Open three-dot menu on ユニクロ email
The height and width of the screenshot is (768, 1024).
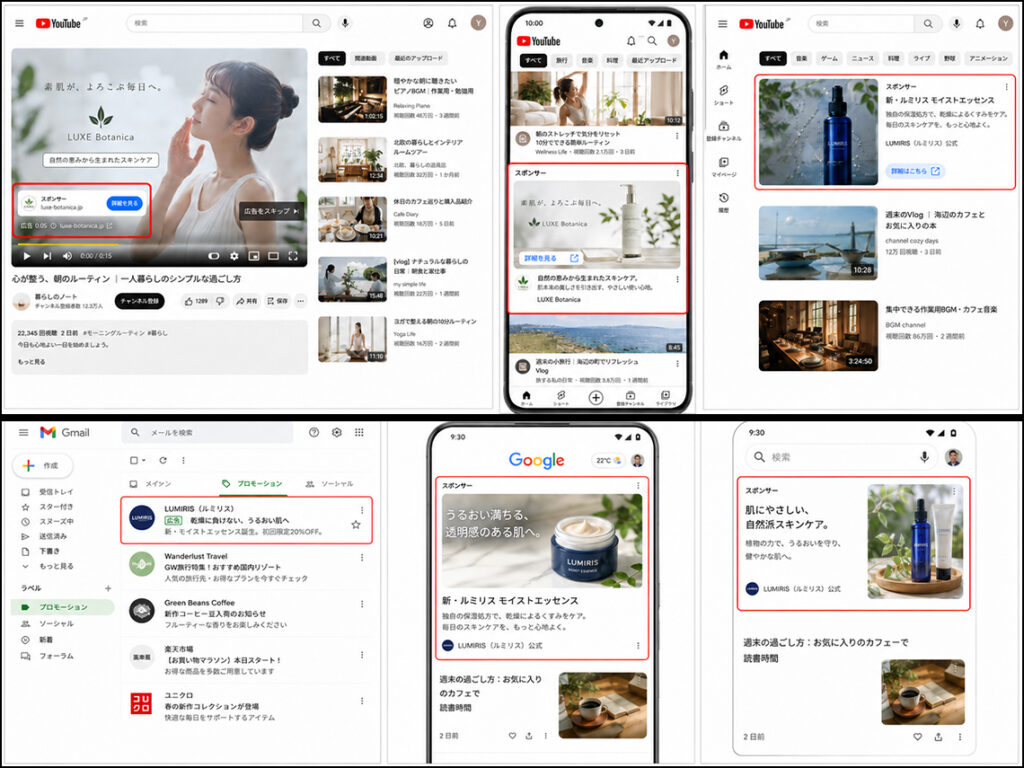click(362, 701)
